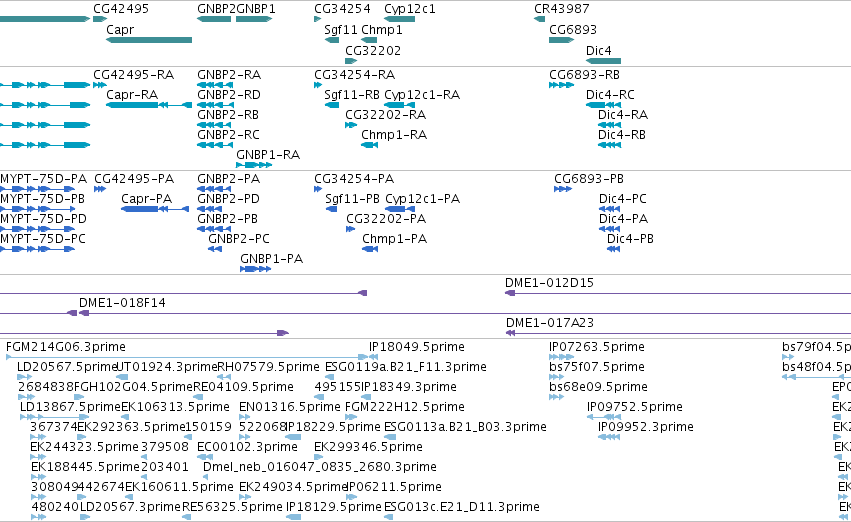Click the Cyp12c1-PA protein label

click(x=423, y=199)
